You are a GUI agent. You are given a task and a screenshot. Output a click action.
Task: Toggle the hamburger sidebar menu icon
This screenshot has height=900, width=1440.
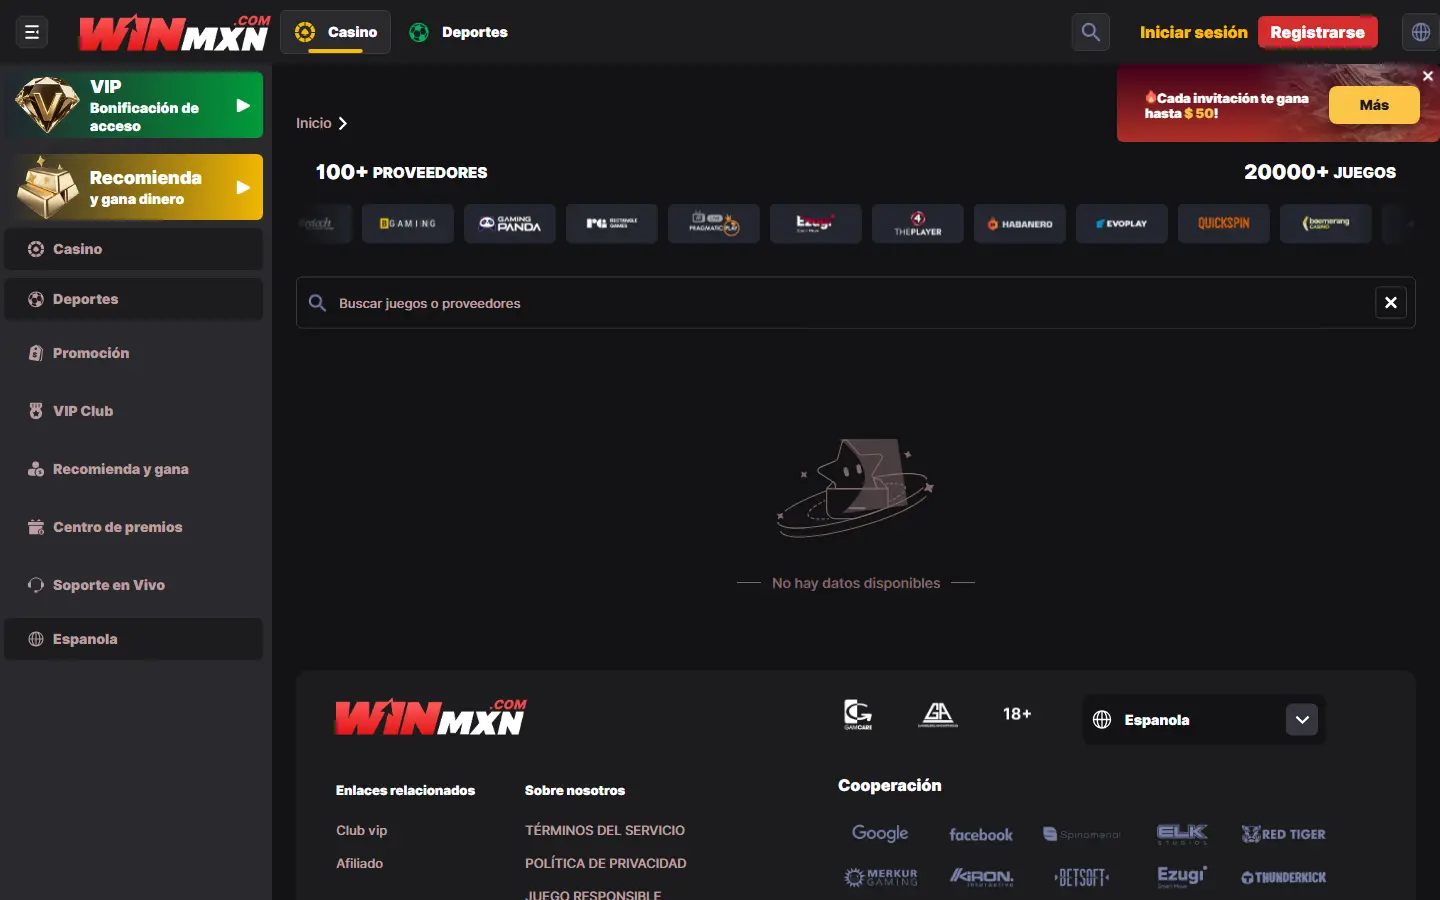(32, 32)
